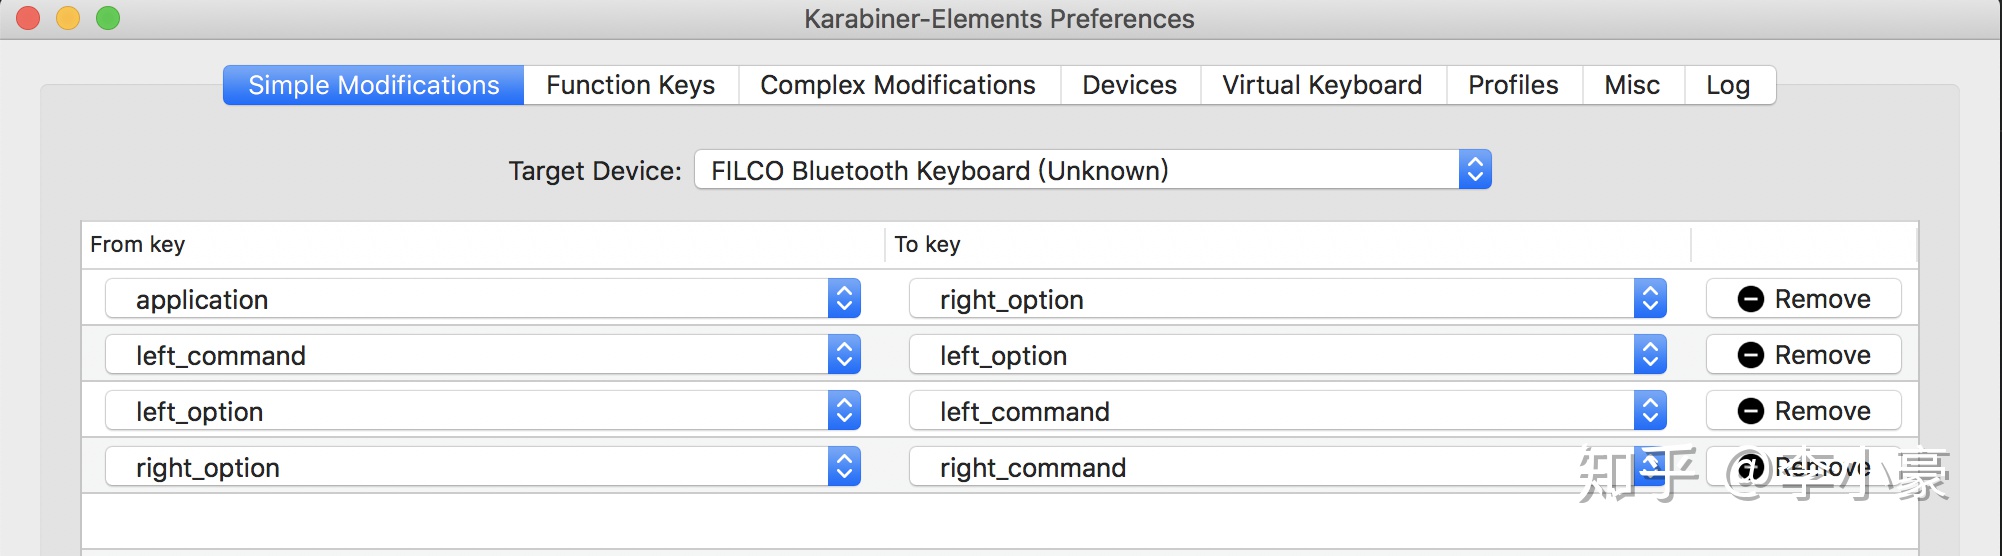The width and height of the screenshot is (2002, 556).
Task: Change To key 'right_option' selection
Action: pos(1288,299)
